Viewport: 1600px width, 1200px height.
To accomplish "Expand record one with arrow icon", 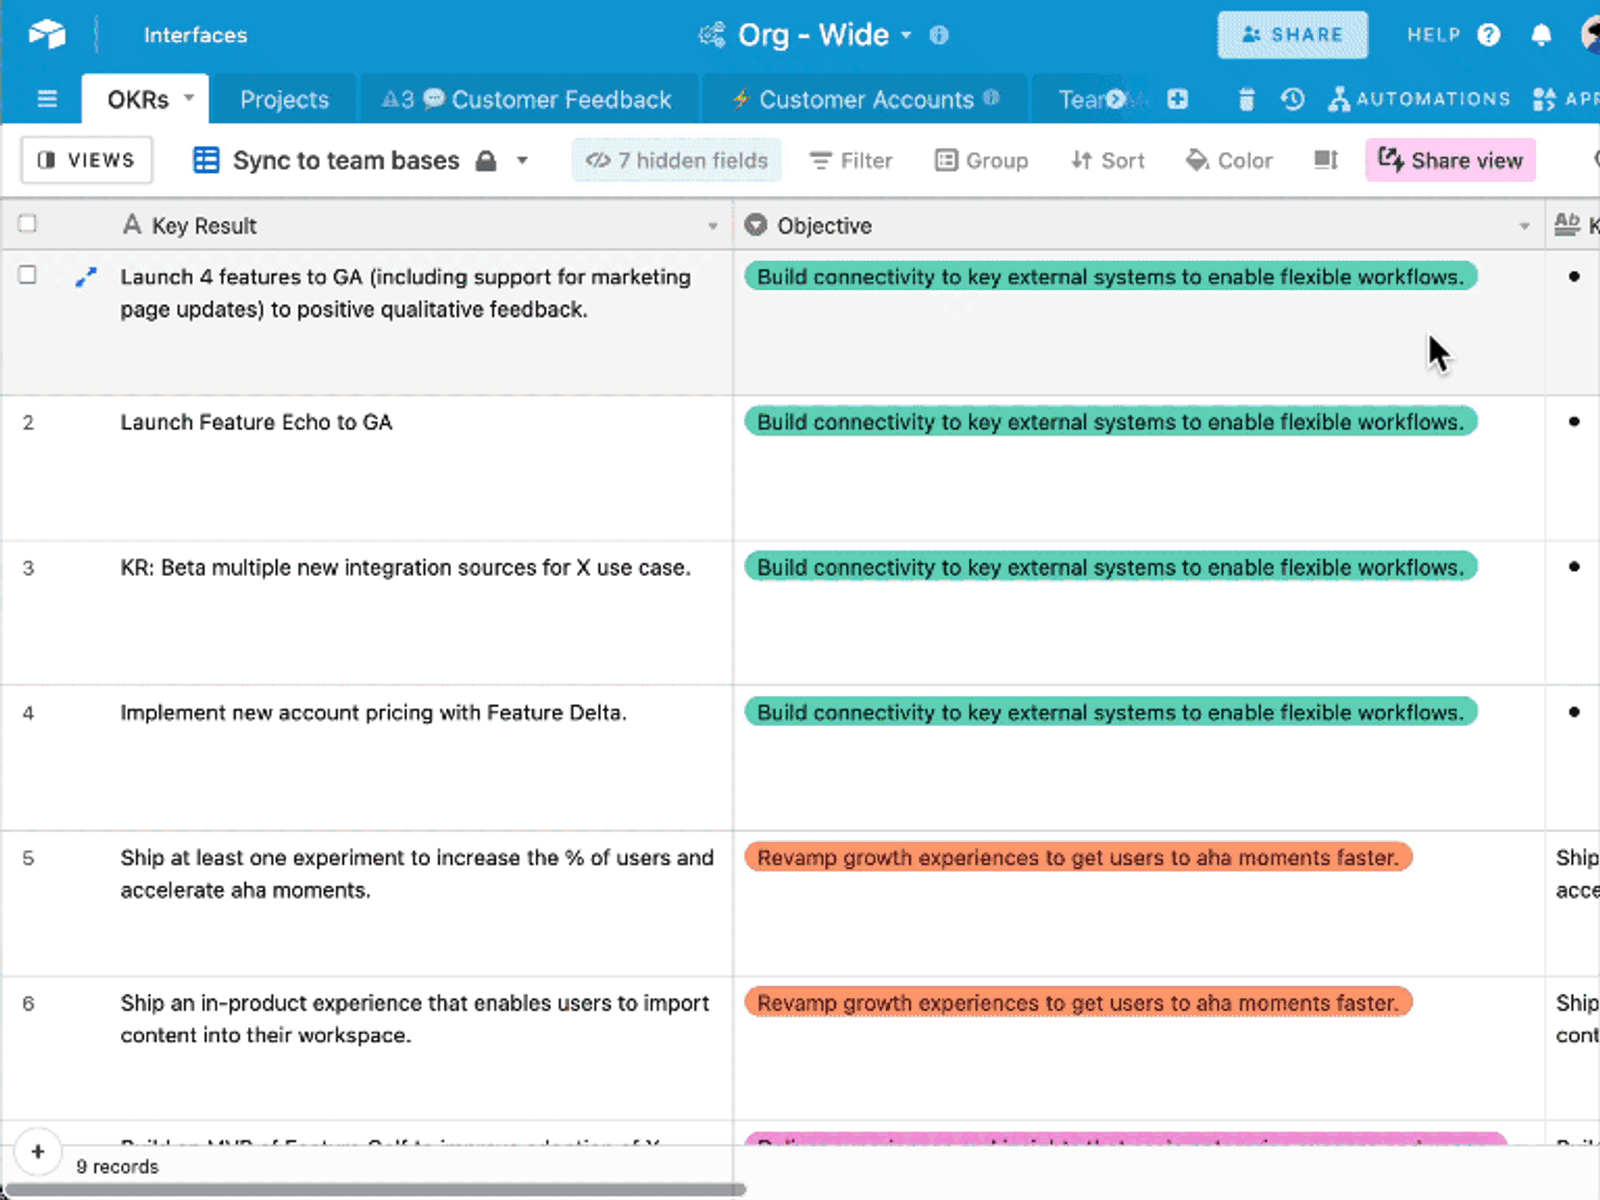I will [86, 277].
